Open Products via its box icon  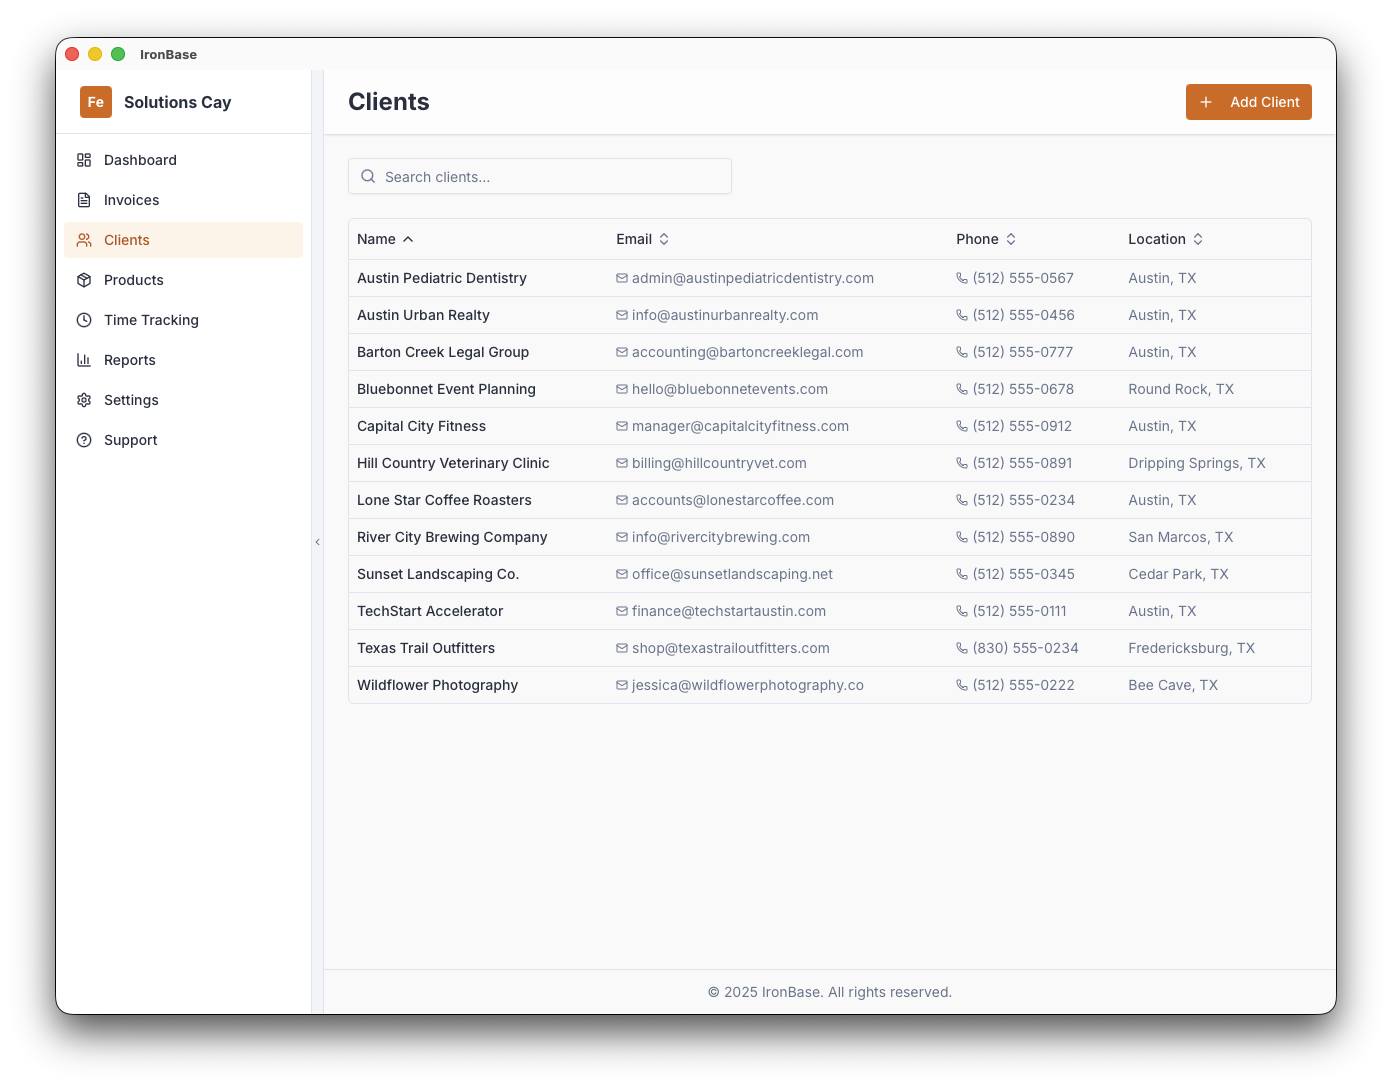tap(84, 280)
